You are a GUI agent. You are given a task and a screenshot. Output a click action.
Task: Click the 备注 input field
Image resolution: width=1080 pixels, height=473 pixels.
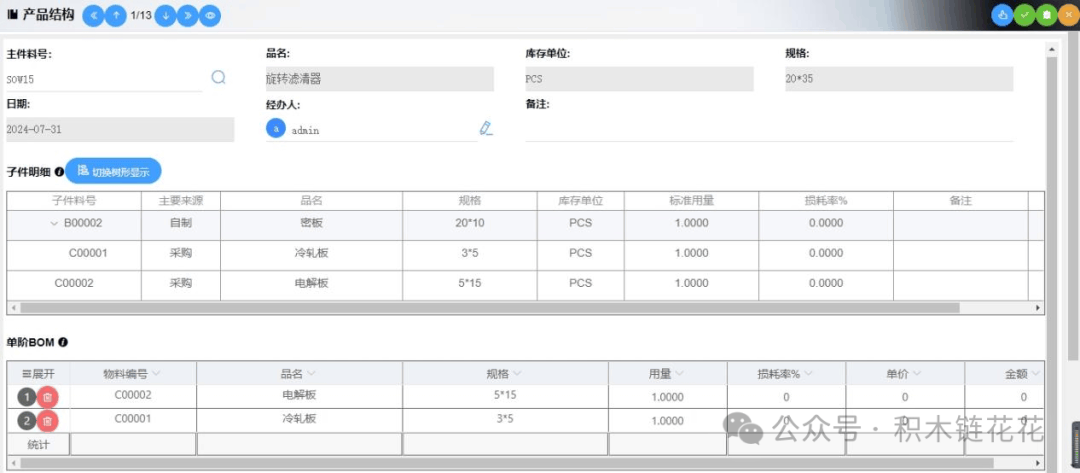768,130
